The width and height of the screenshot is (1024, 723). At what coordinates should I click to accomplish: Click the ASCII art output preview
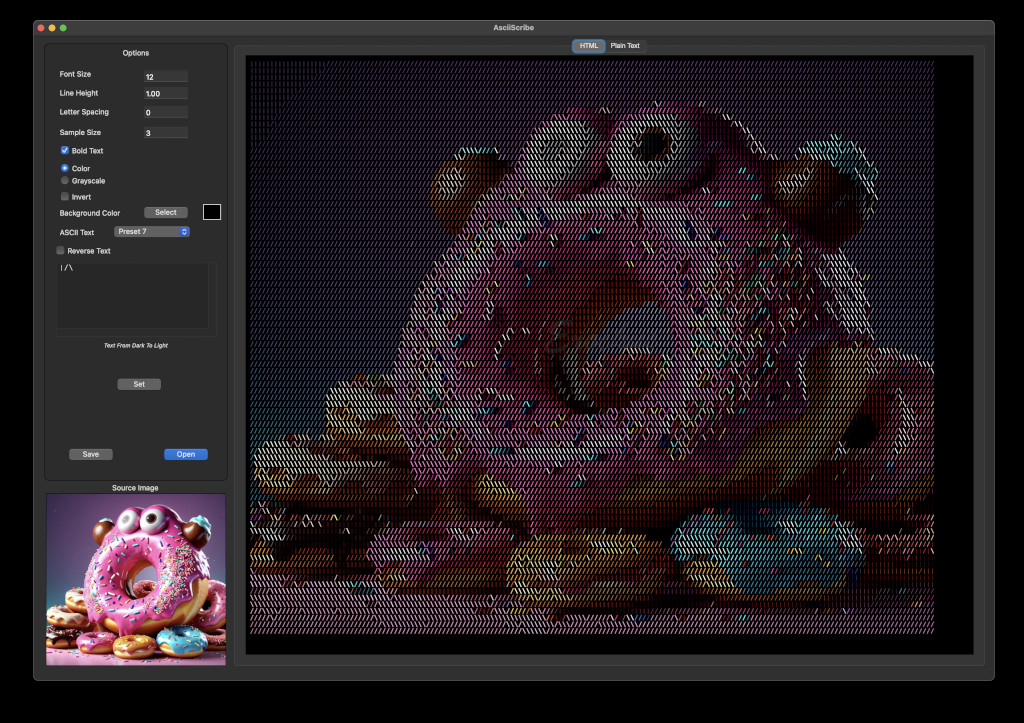click(609, 355)
